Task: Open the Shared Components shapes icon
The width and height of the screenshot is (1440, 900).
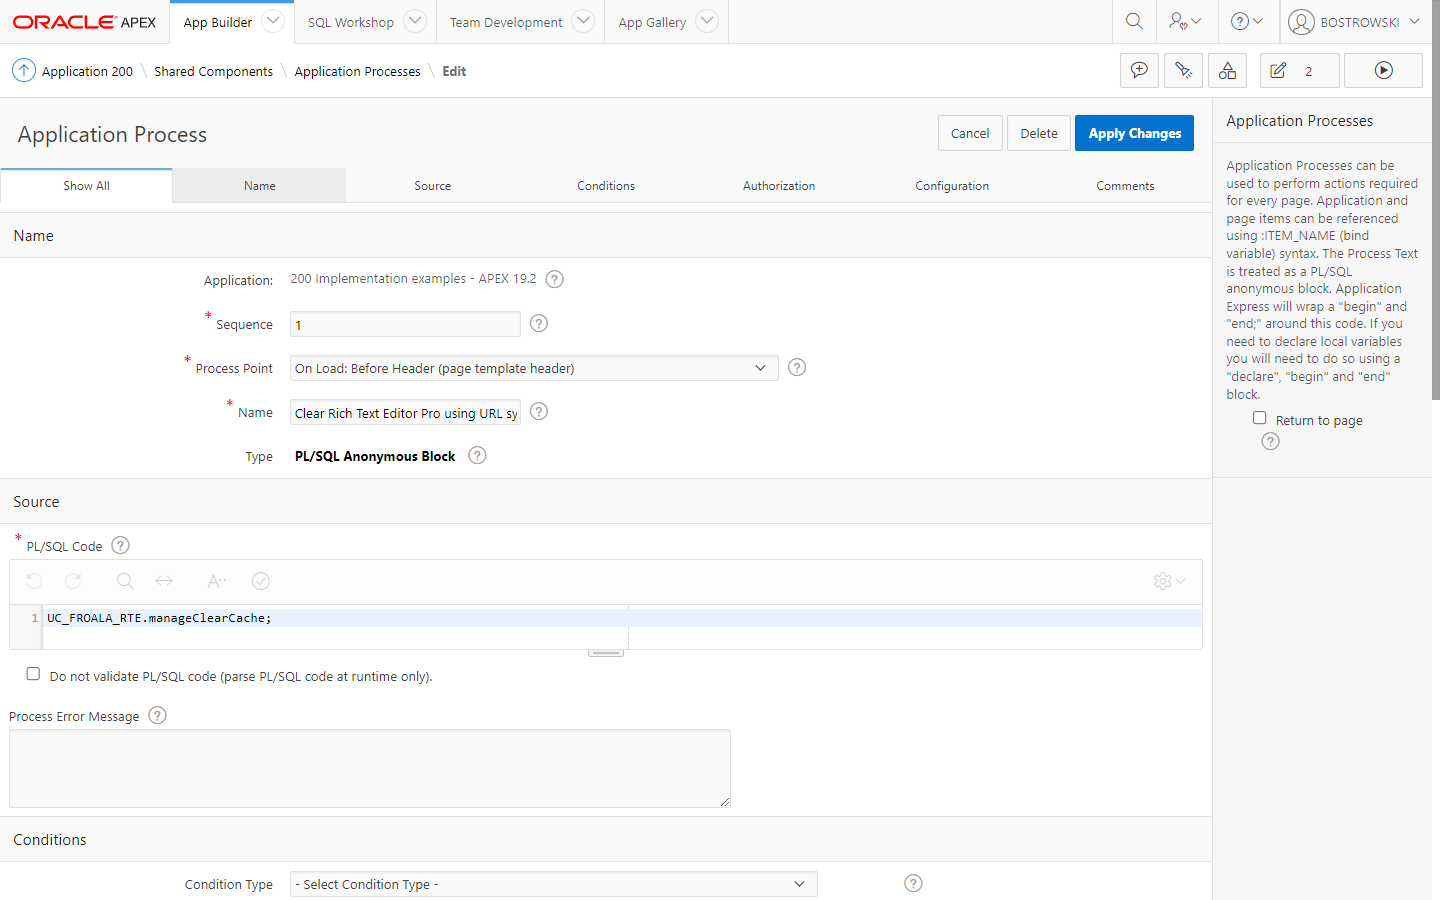Action: click(x=1227, y=70)
